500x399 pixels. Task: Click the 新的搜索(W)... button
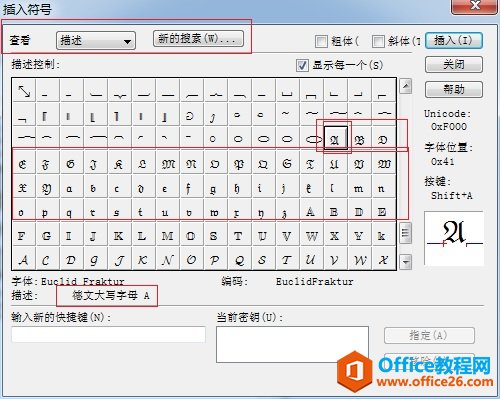(198, 39)
